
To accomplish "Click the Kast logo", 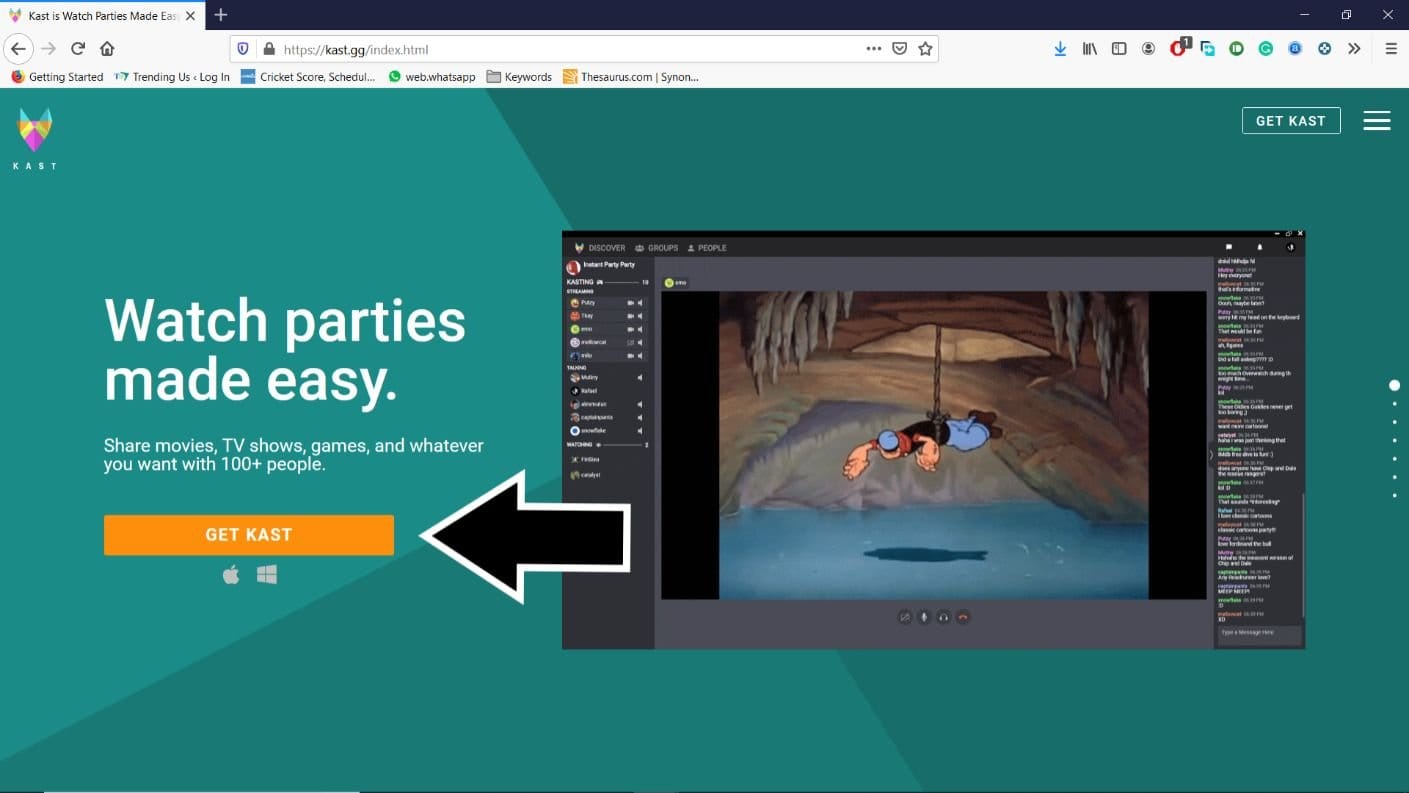I will [35, 138].
